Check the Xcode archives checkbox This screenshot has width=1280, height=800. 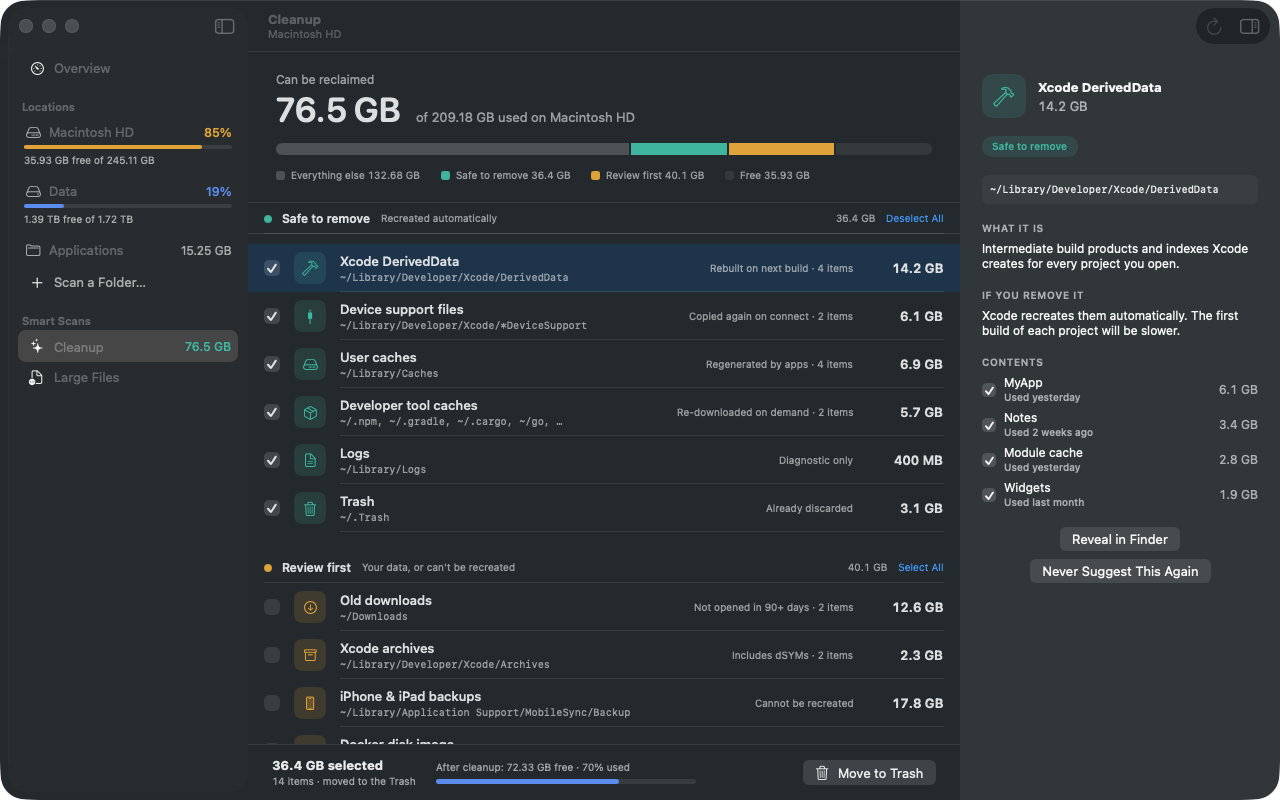click(272, 655)
